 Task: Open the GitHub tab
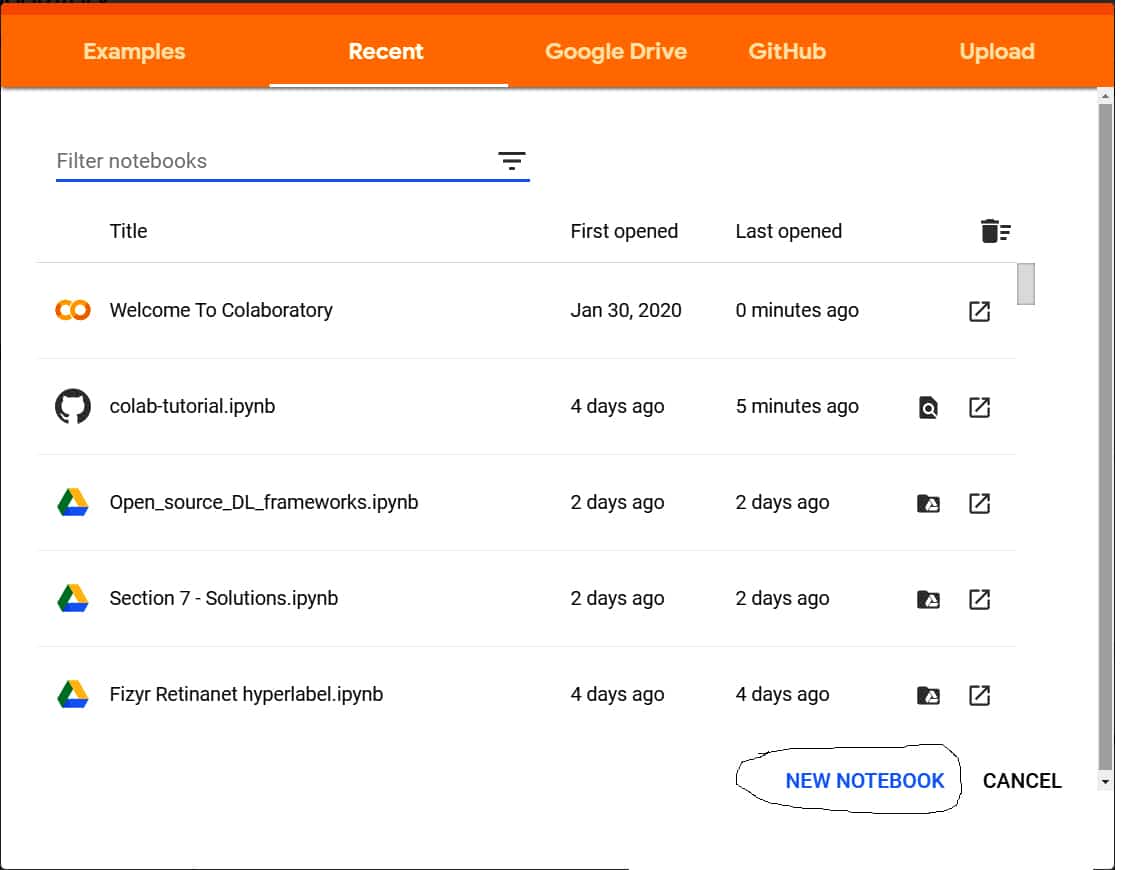point(787,52)
